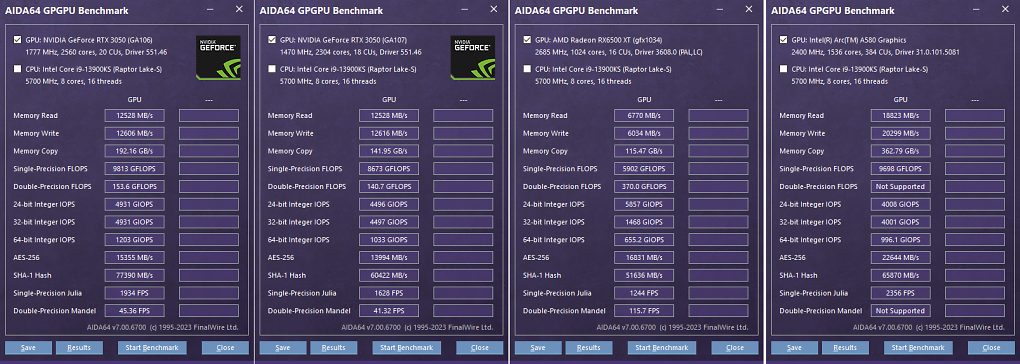Minimize the RTX 3050 GA107 window
Screen dimensions: 1020x364
(x=464, y=10)
